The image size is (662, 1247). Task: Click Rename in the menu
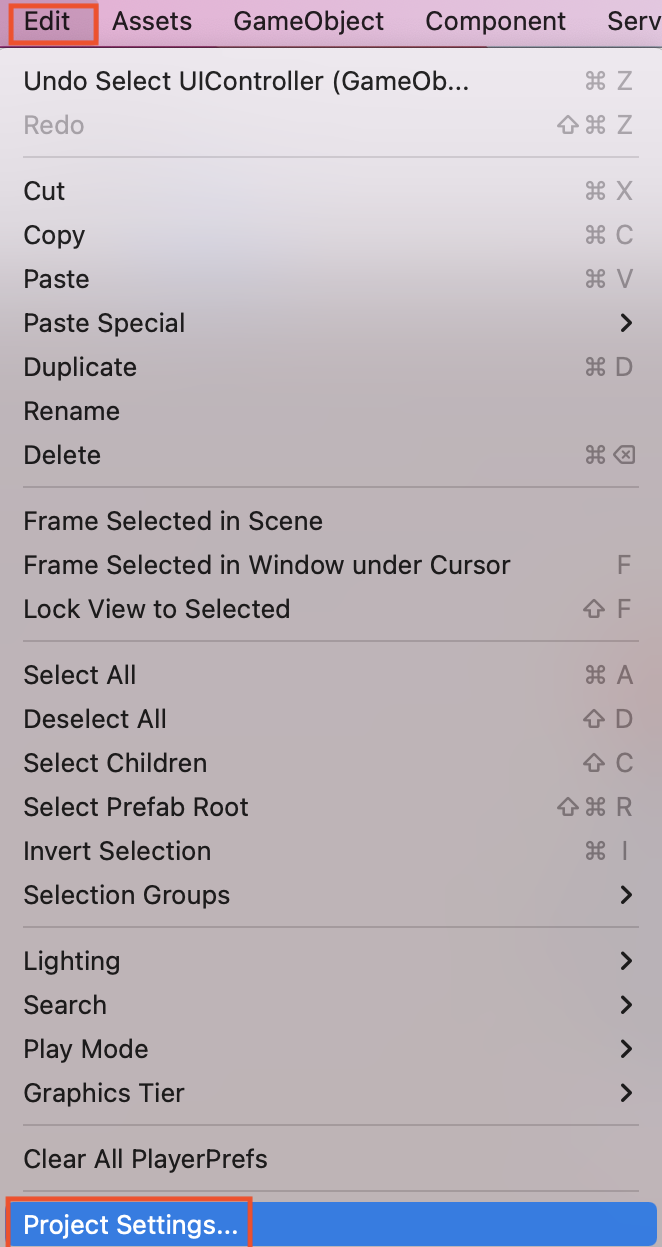tap(71, 411)
